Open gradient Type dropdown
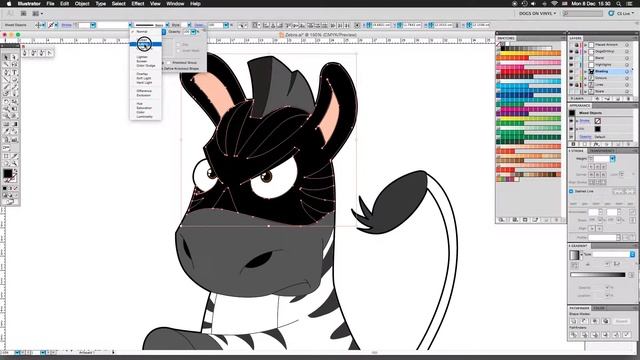The height and width of the screenshot is (360, 640). [x=632, y=254]
